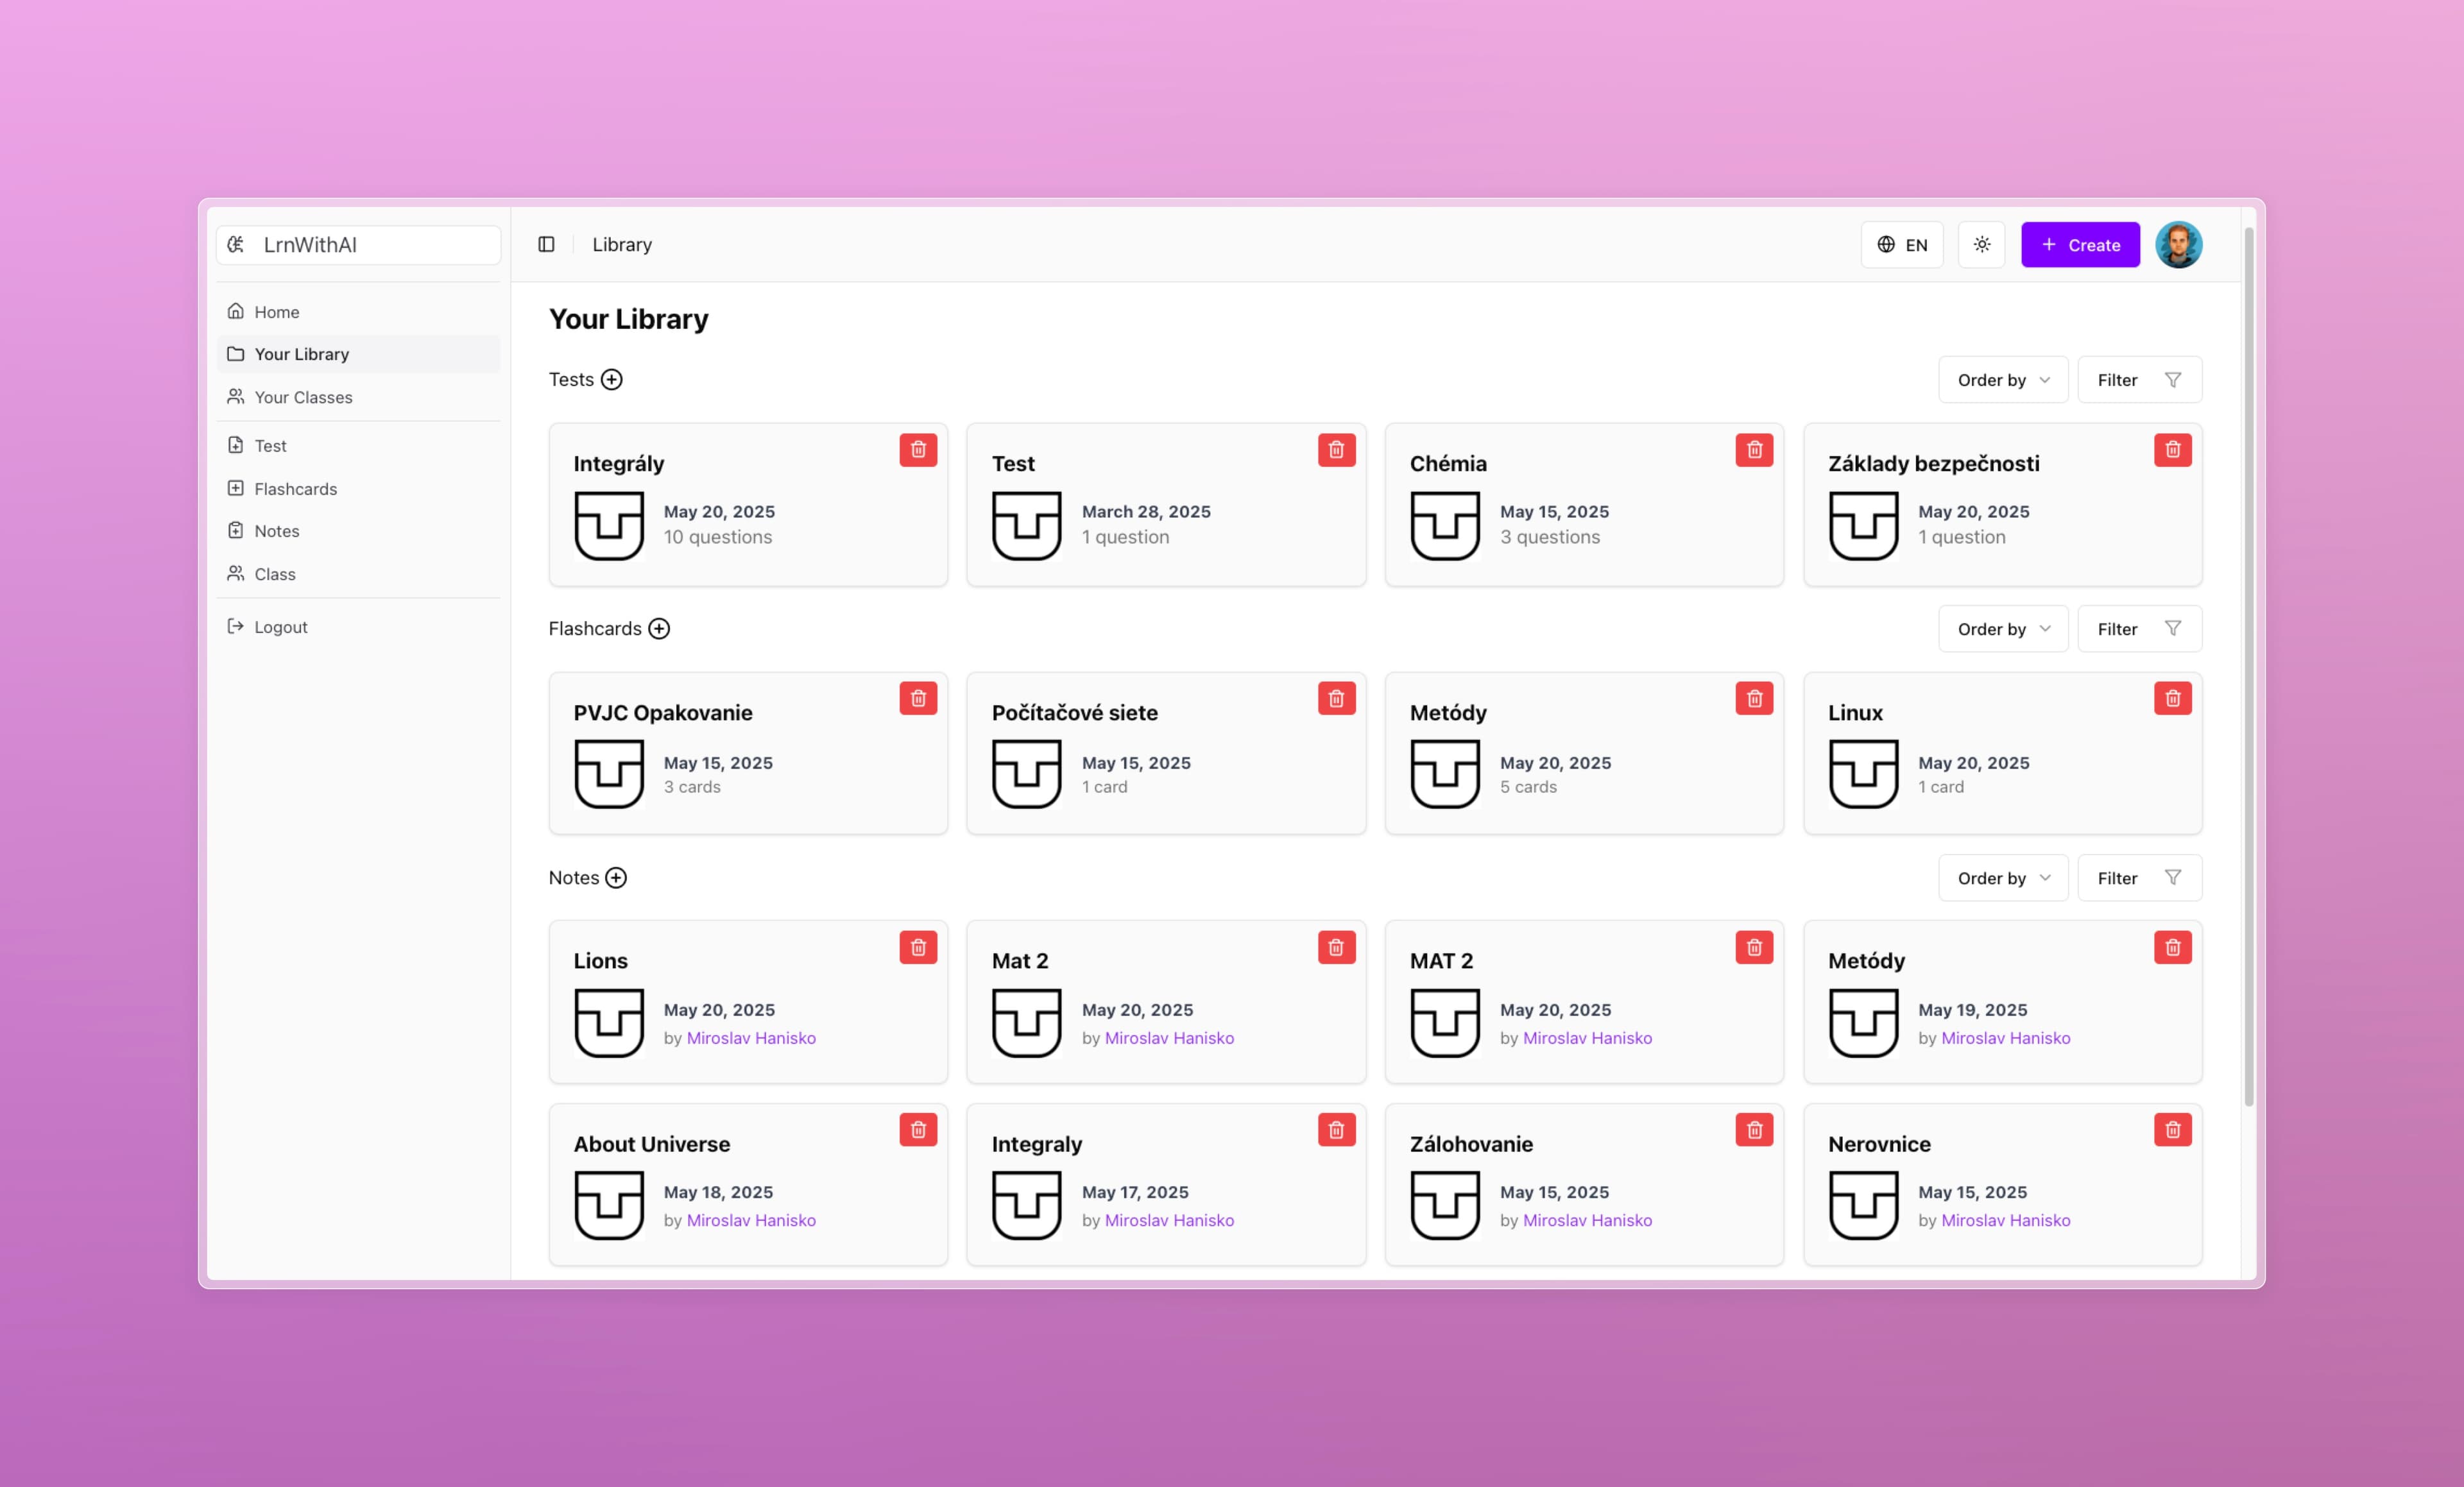This screenshot has height=1487, width=2464.
Task: Open Miroslav Hanisko link on Integraly note
Action: click(1169, 1220)
